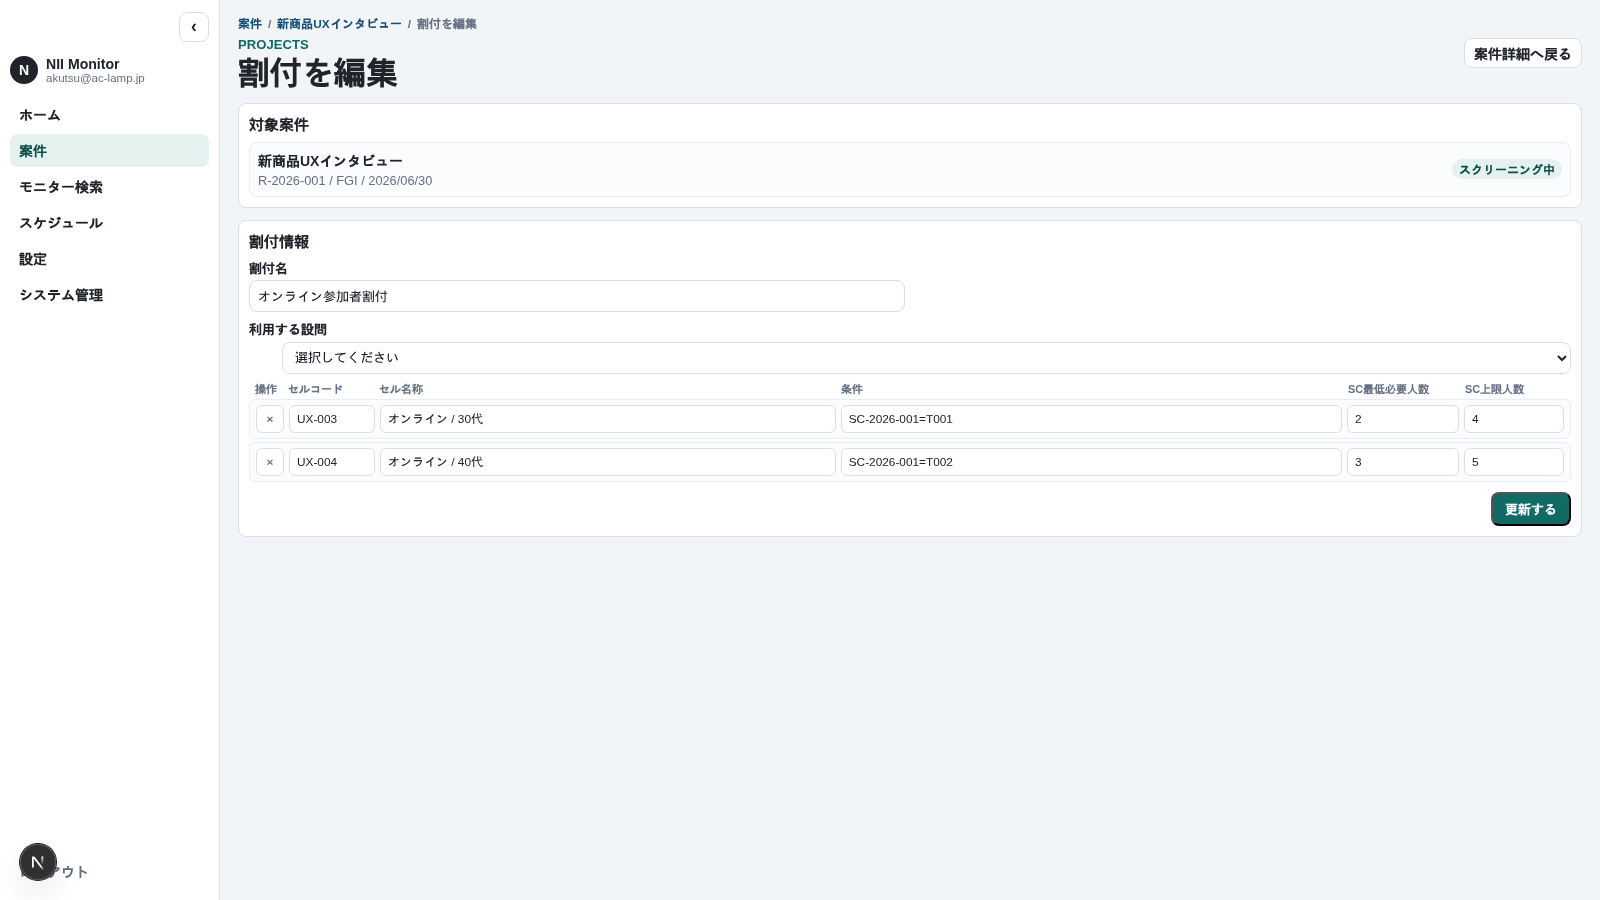This screenshot has width=1600, height=900.
Task: Click the 対象案件 section heading
Action: (279, 125)
